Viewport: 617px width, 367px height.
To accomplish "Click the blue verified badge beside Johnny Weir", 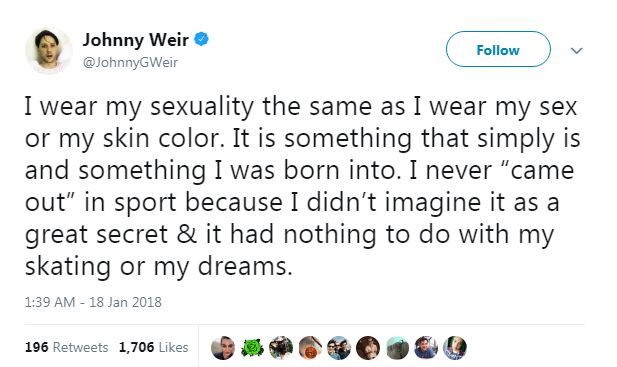I will point(201,39).
